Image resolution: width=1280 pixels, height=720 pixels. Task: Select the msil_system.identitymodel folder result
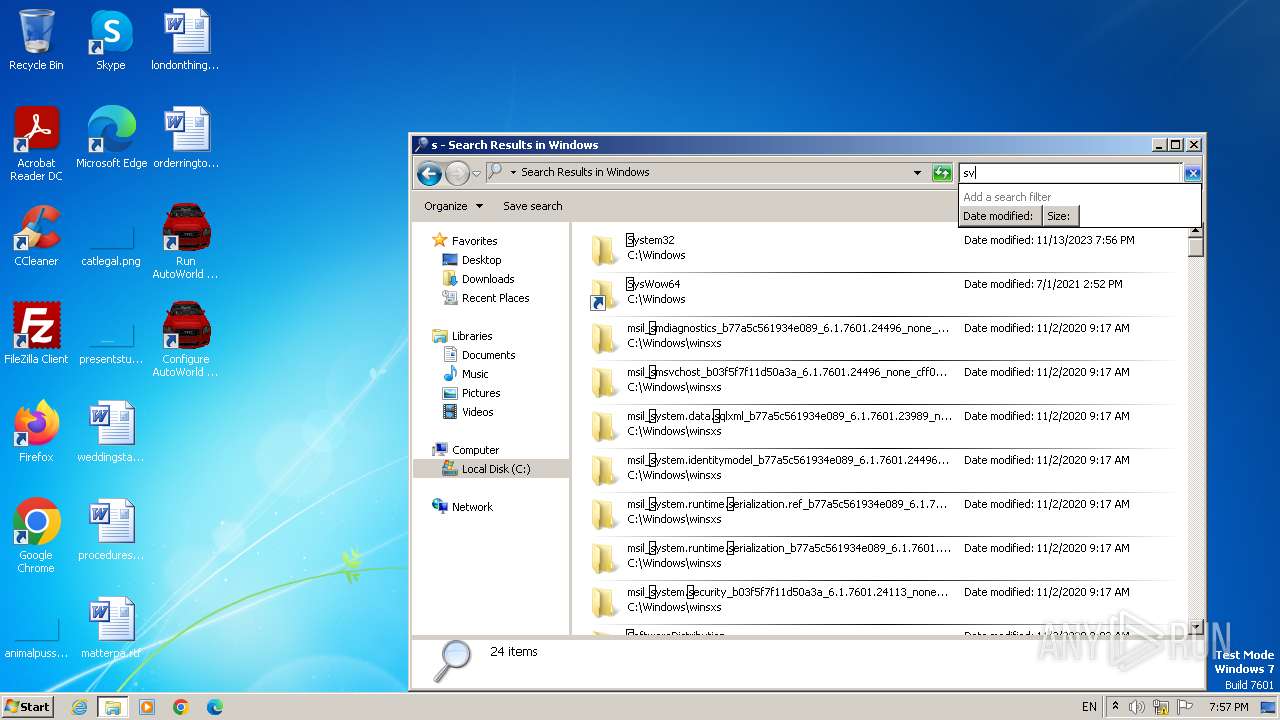[x=880, y=469]
